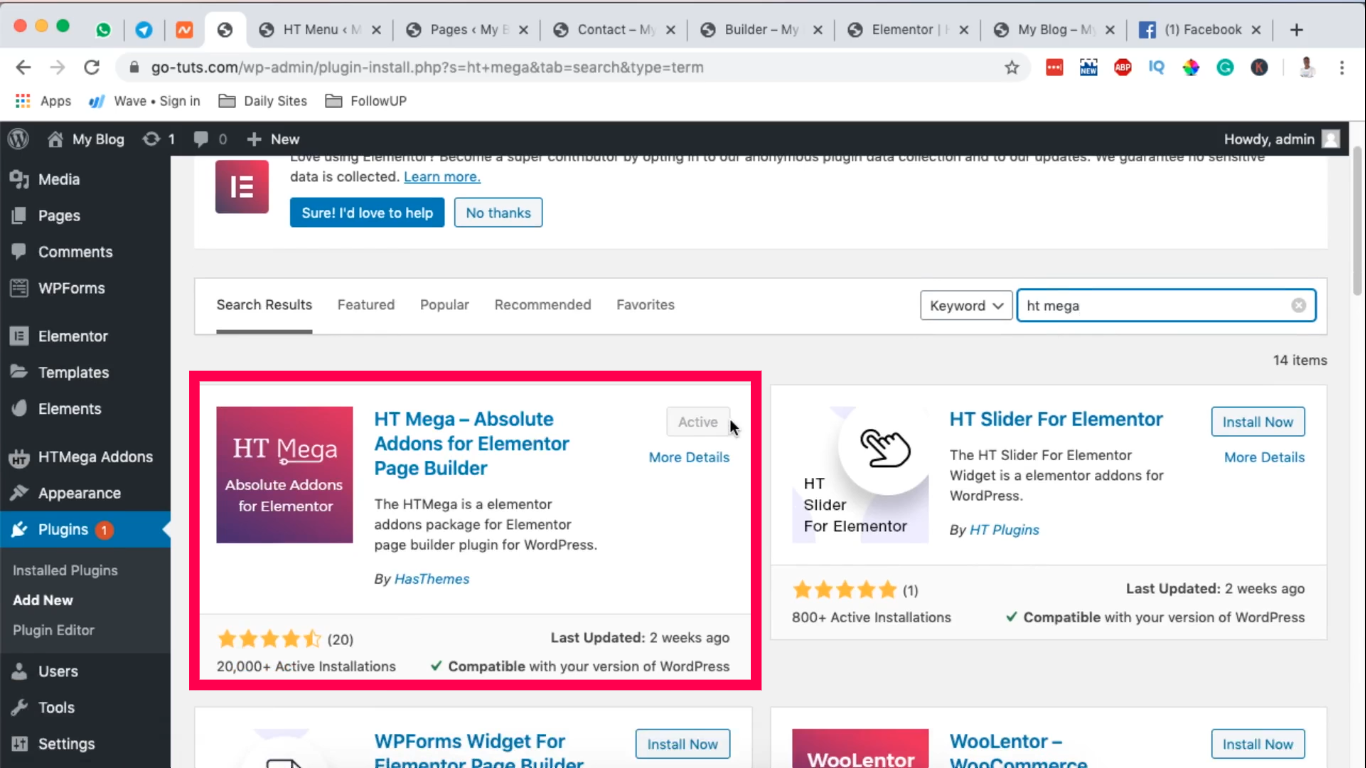Go to Installed Plugins submenu
This screenshot has height=768, width=1366.
click(x=65, y=570)
